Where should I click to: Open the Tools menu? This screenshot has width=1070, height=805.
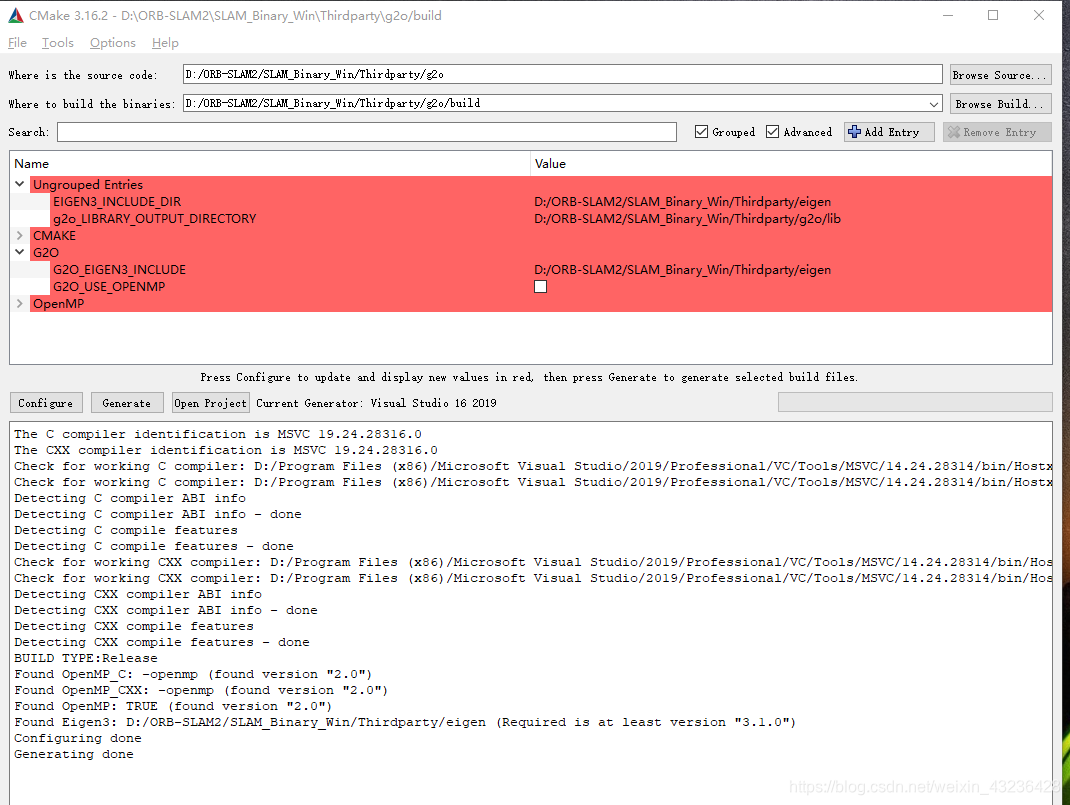coord(57,42)
